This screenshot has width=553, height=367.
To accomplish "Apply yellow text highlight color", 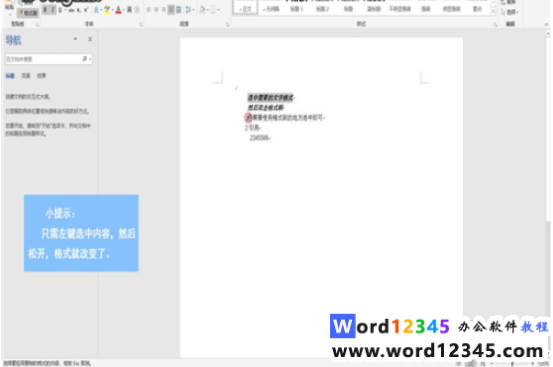I will click(107, 10).
